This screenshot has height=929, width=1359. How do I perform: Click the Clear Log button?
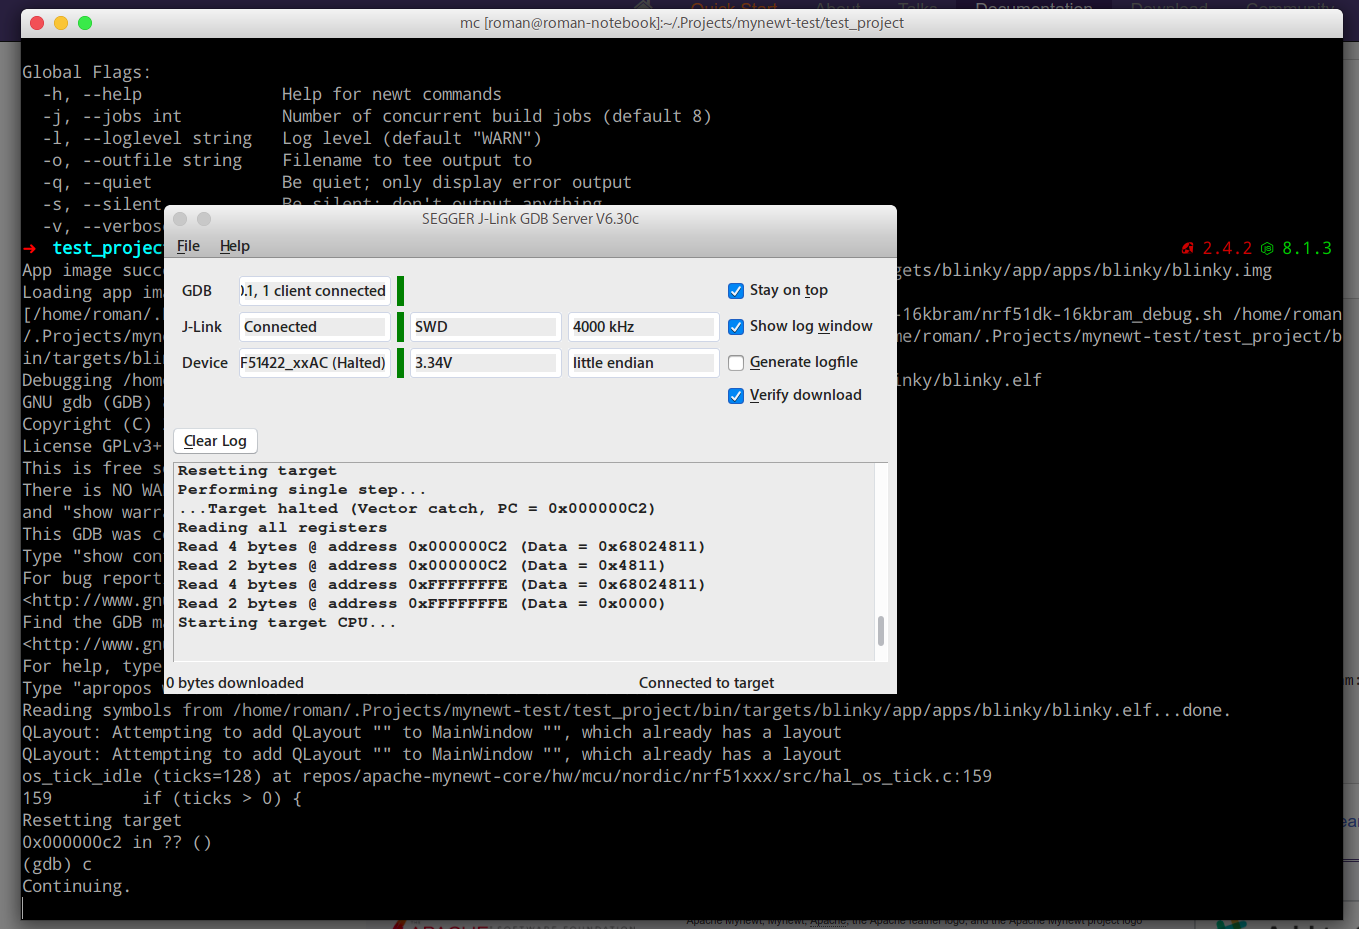pyautogui.click(x=215, y=441)
